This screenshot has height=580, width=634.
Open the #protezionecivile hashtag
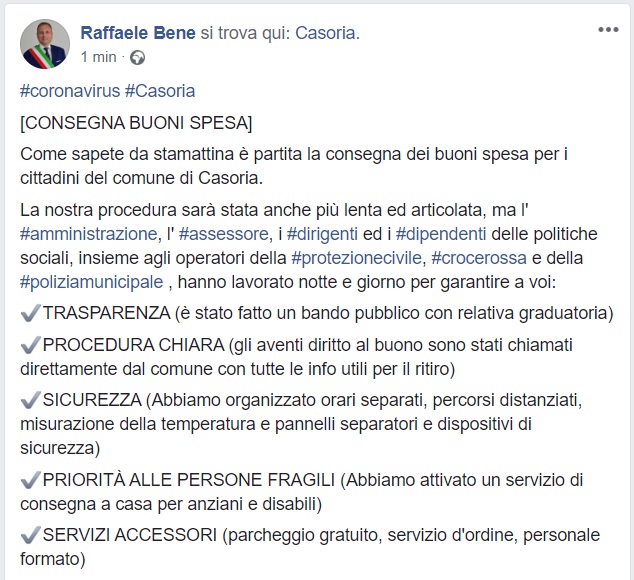tap(358, 258)
